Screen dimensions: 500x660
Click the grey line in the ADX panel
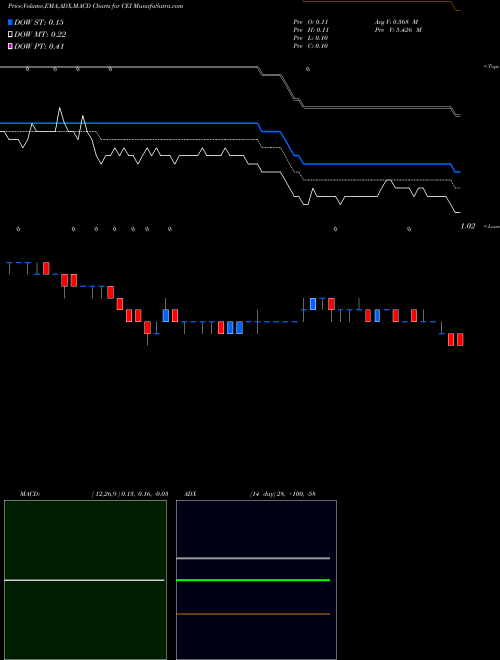pyautogui.click(x=253, y=558)
